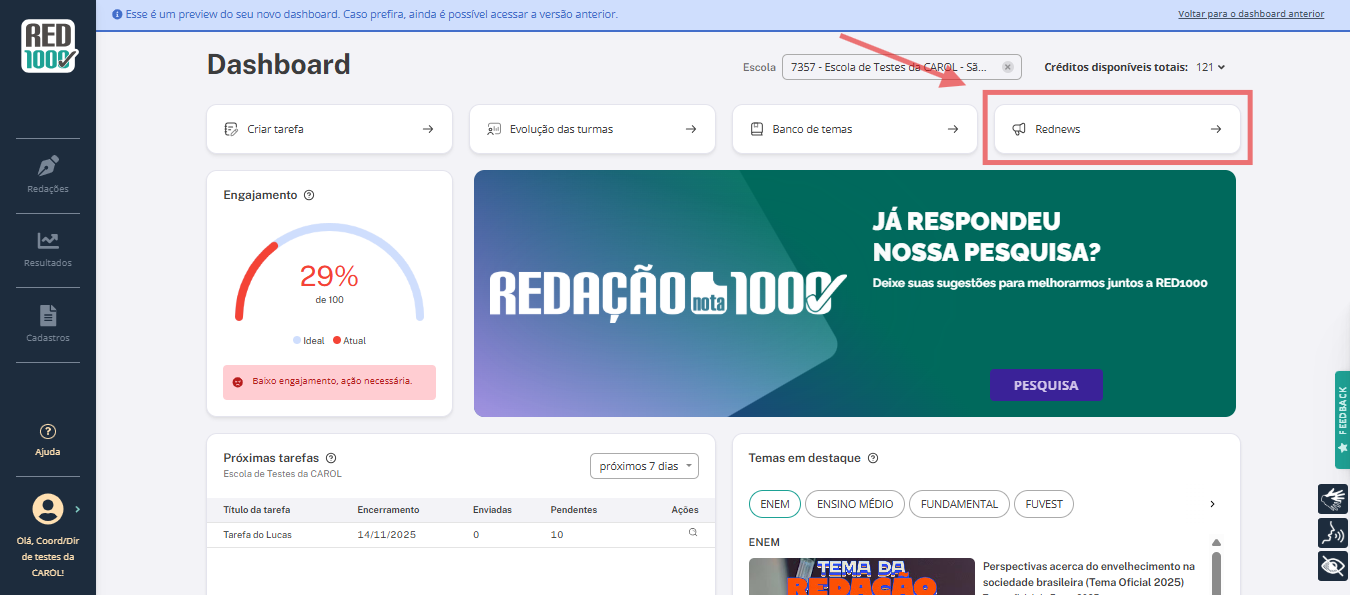
Task: Open the Evolução das turmas card
Action: [x=592, y=129]
